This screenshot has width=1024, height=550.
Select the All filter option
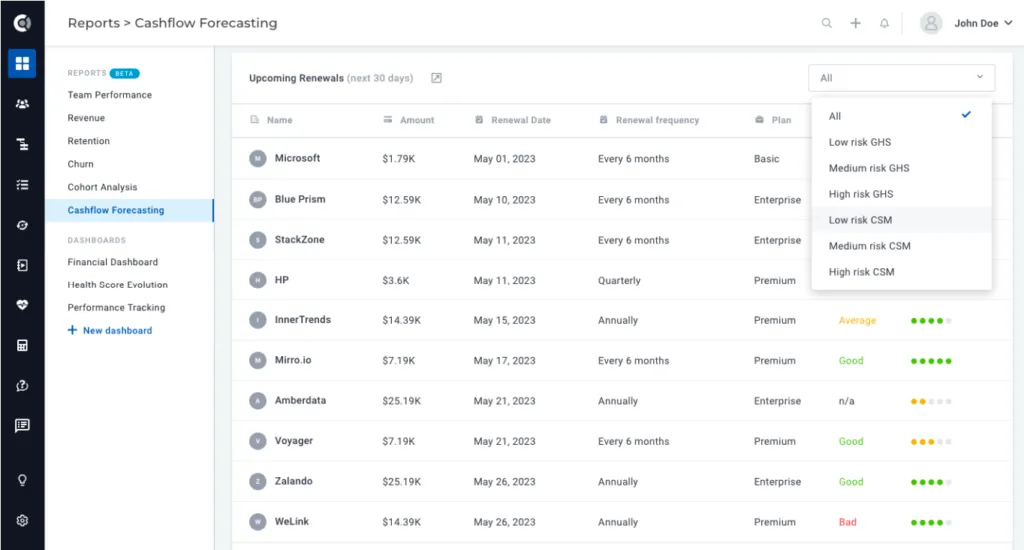(x=901, y=116)
